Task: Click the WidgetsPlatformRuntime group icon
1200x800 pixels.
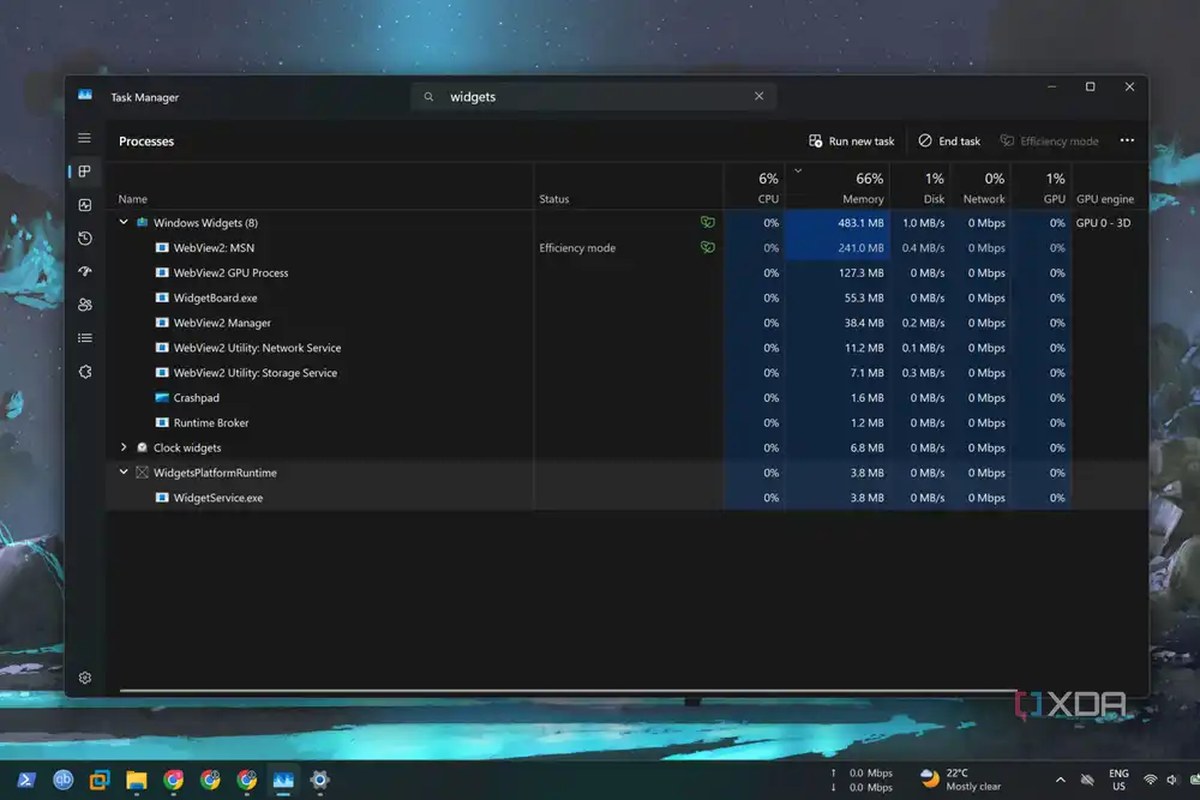Action: (x=143, y=473)
